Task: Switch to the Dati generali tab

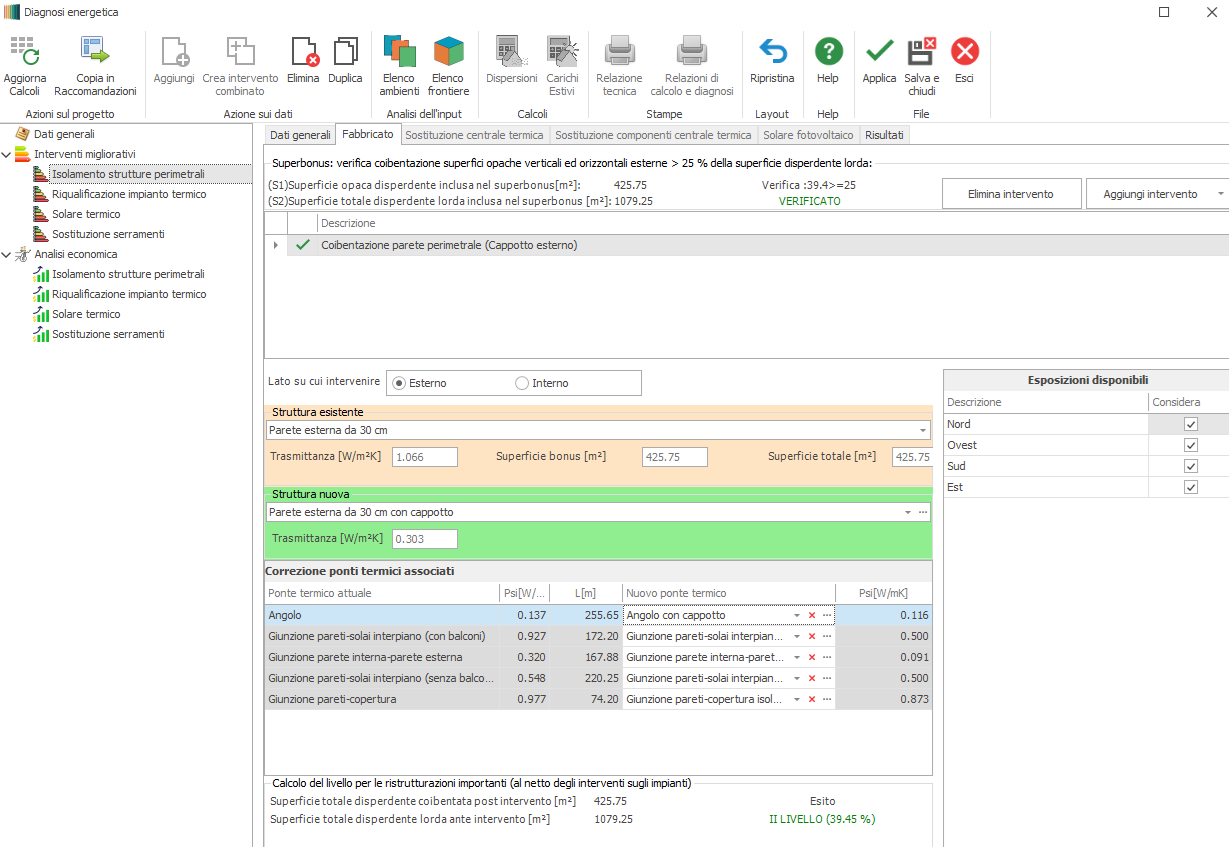Action: (300, 135)
